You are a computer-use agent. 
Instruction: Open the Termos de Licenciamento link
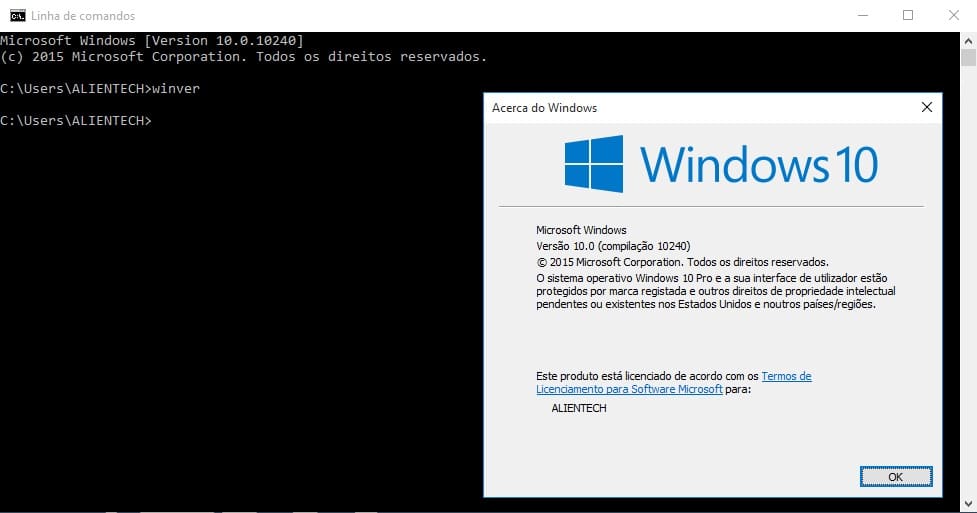tap(674, 382)
